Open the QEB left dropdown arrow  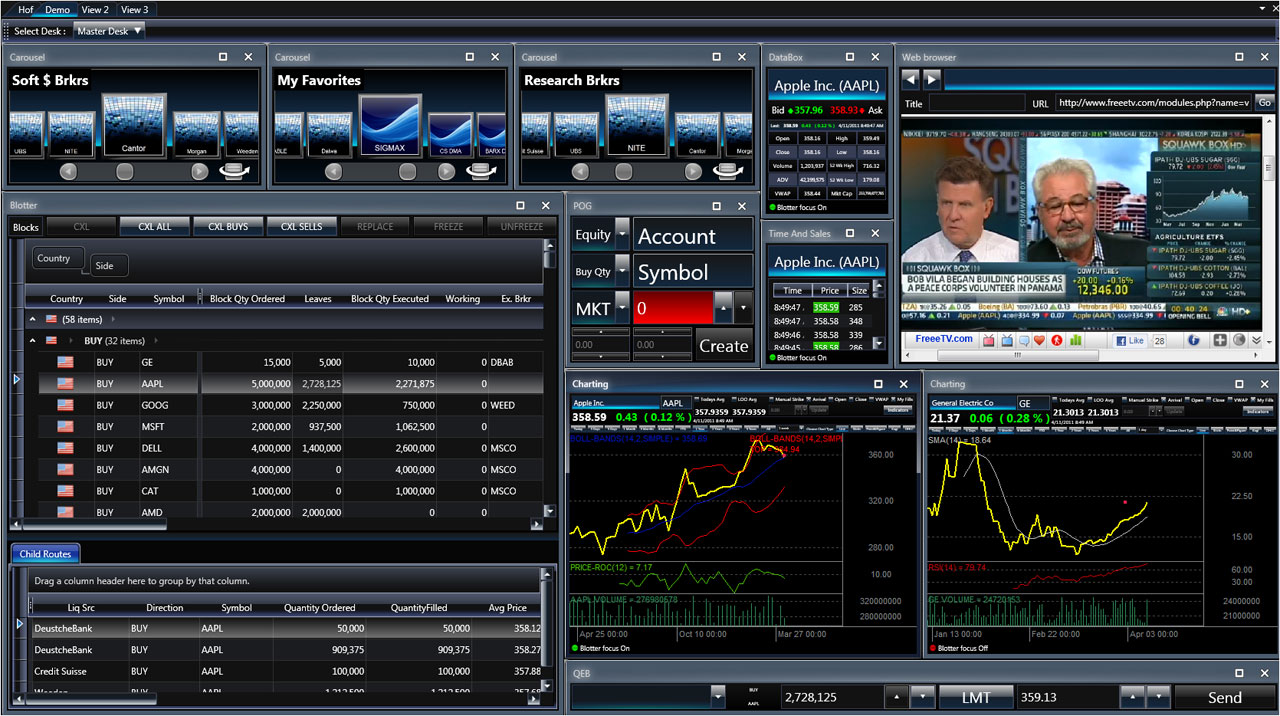717,696
